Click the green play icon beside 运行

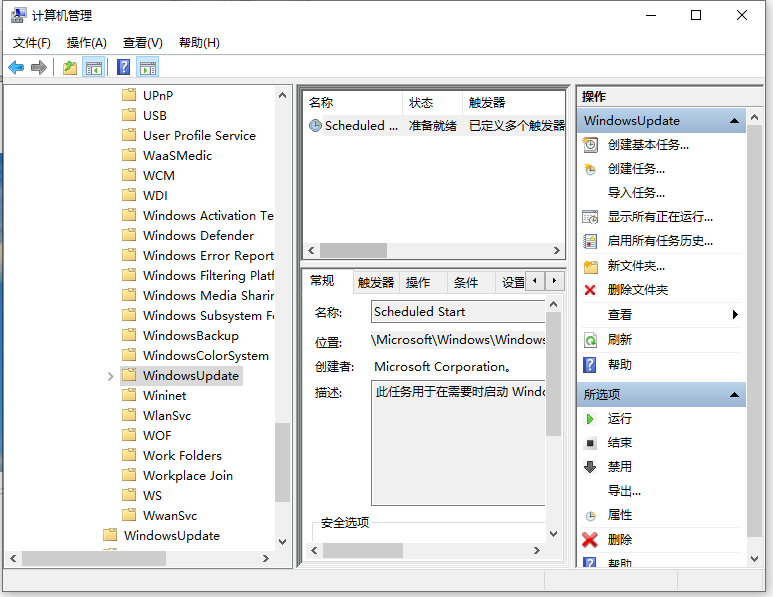click(590, 419)
